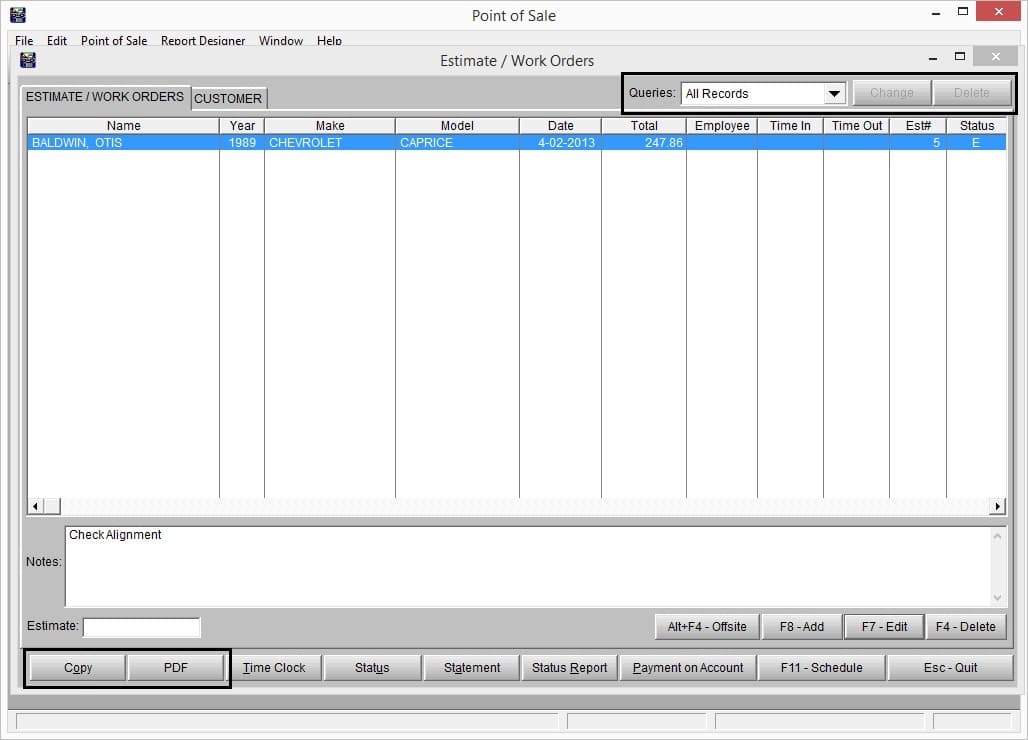Click the horizontal scrollbar right arrow
Viewport: 1028px width, 740px height.
(x=997, y=507)
